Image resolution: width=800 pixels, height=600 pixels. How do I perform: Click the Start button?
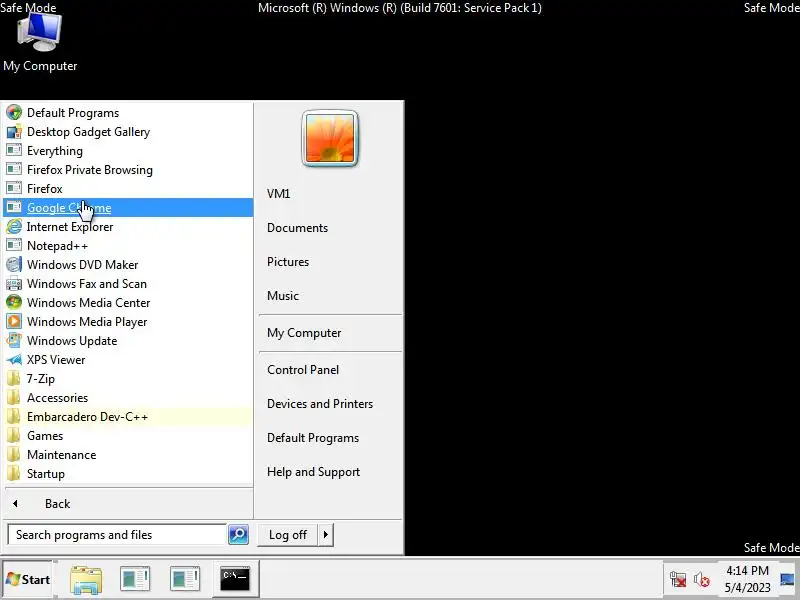click(28, 579)
